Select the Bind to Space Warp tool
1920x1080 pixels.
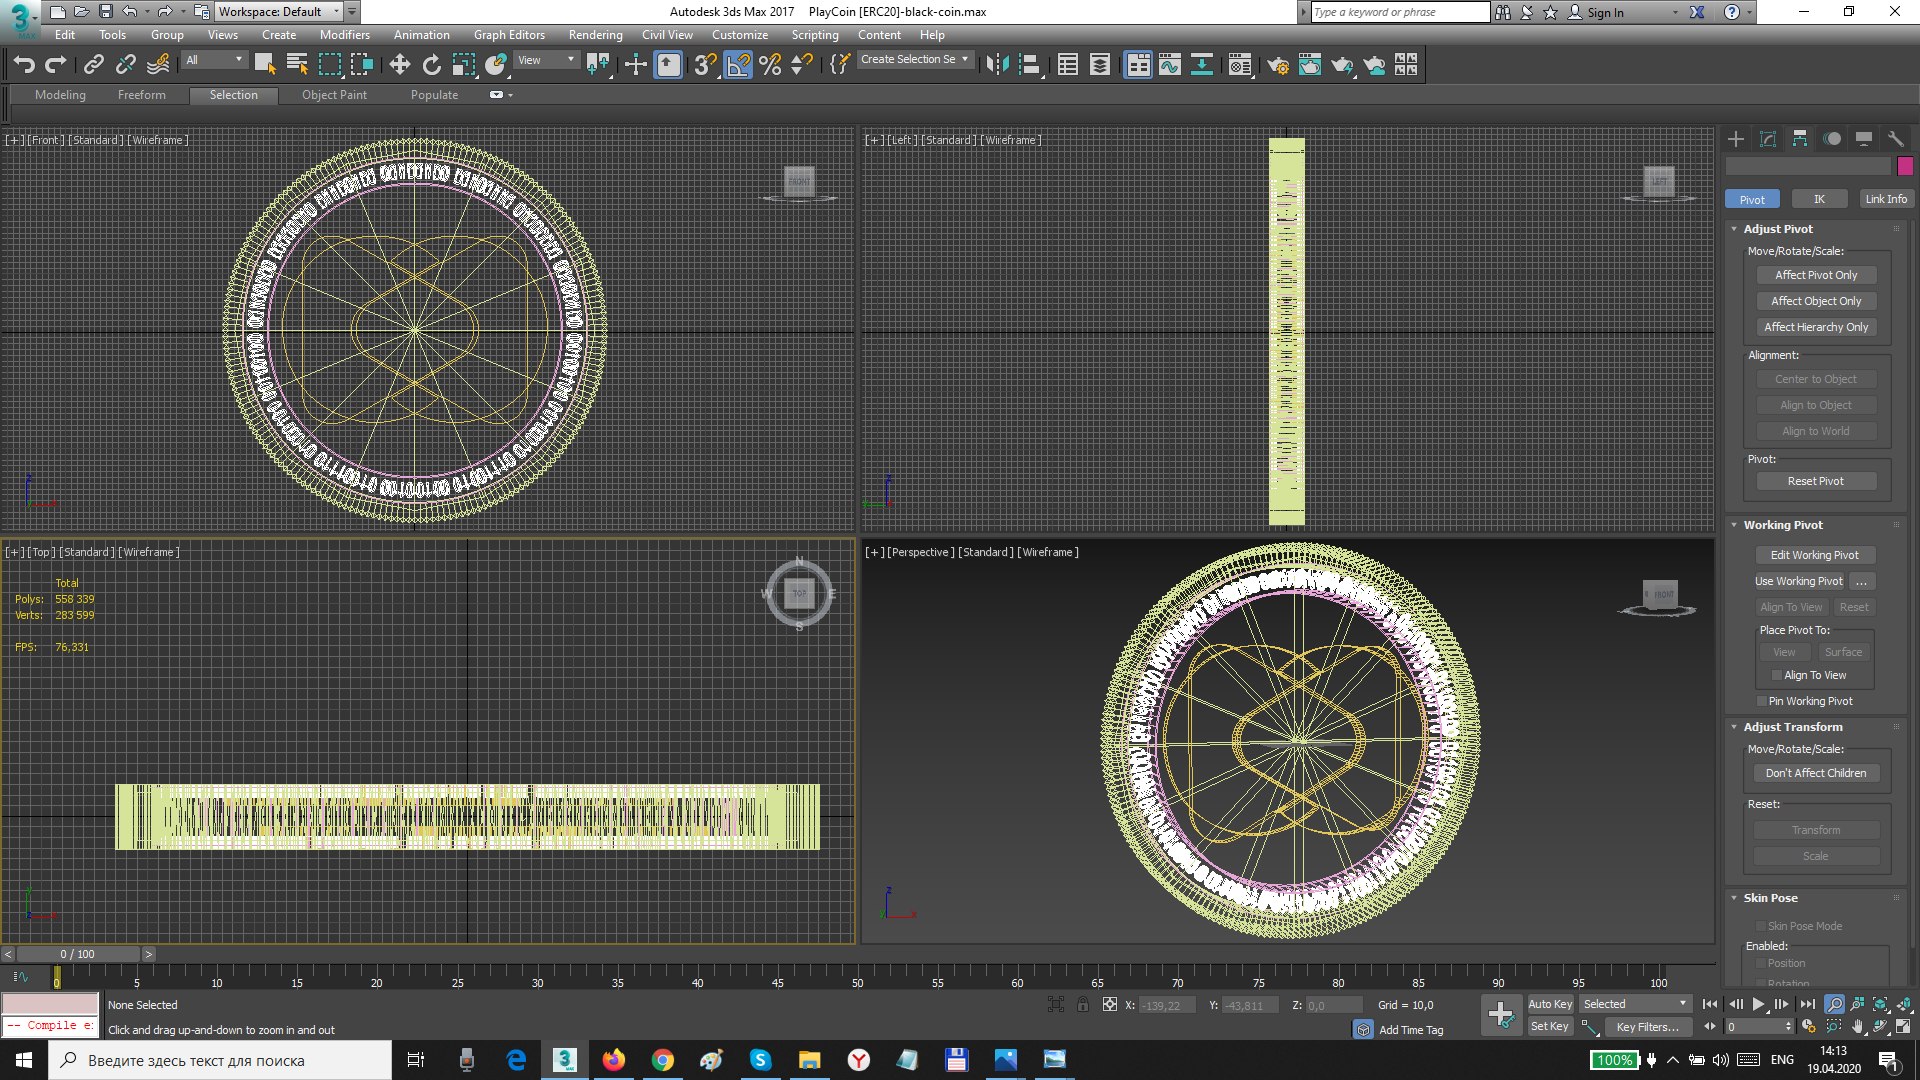click(158, 65)
